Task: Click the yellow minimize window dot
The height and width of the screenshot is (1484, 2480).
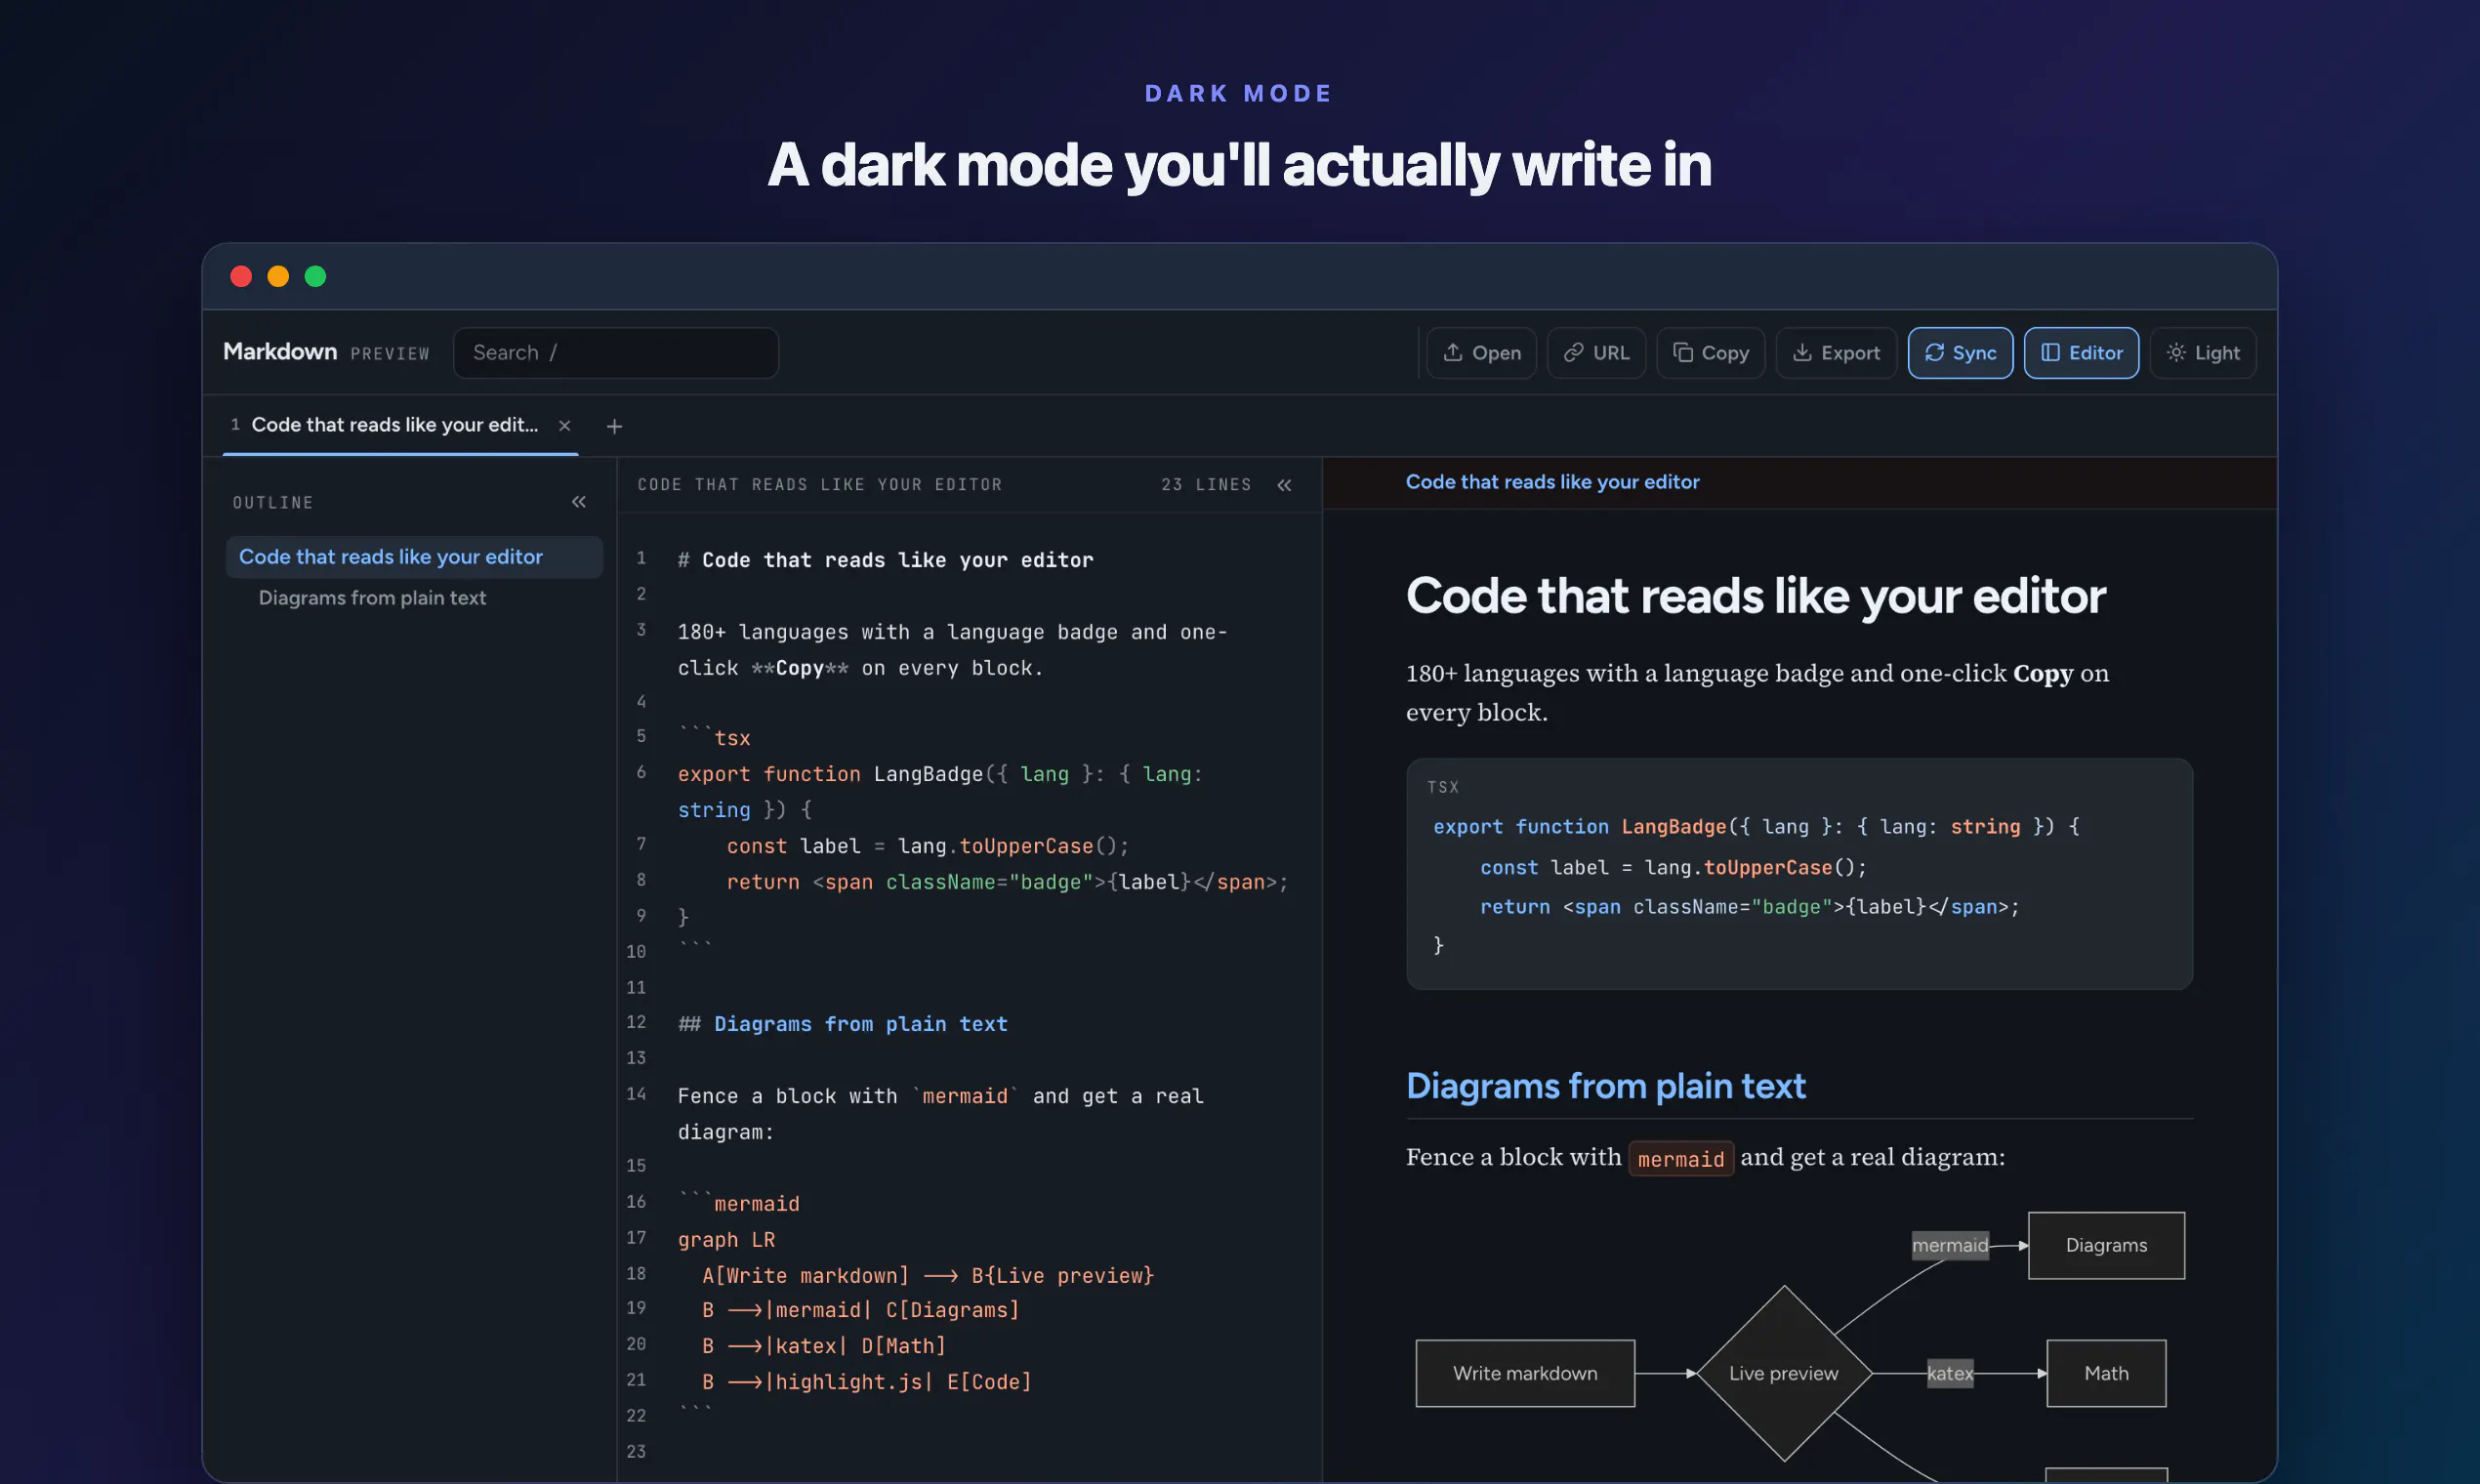Action: point(278,276)
